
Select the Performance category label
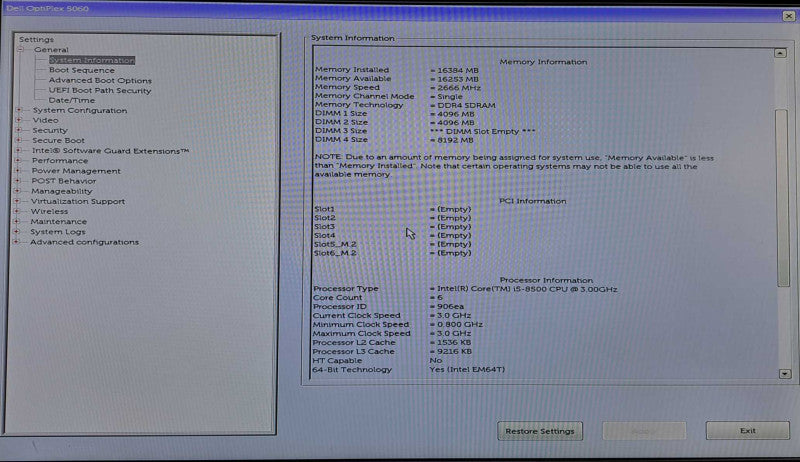tap(60, 161)
